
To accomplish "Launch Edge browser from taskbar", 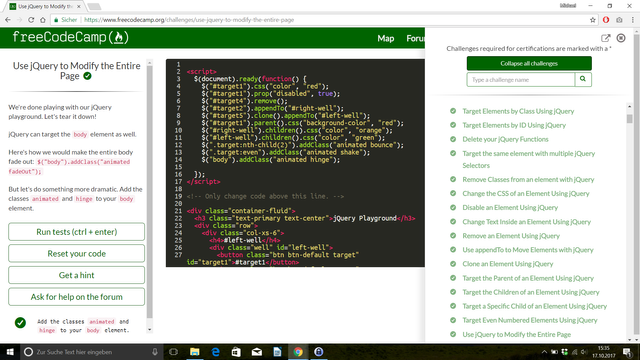I will pyautogui.click(x=216, y=352).
